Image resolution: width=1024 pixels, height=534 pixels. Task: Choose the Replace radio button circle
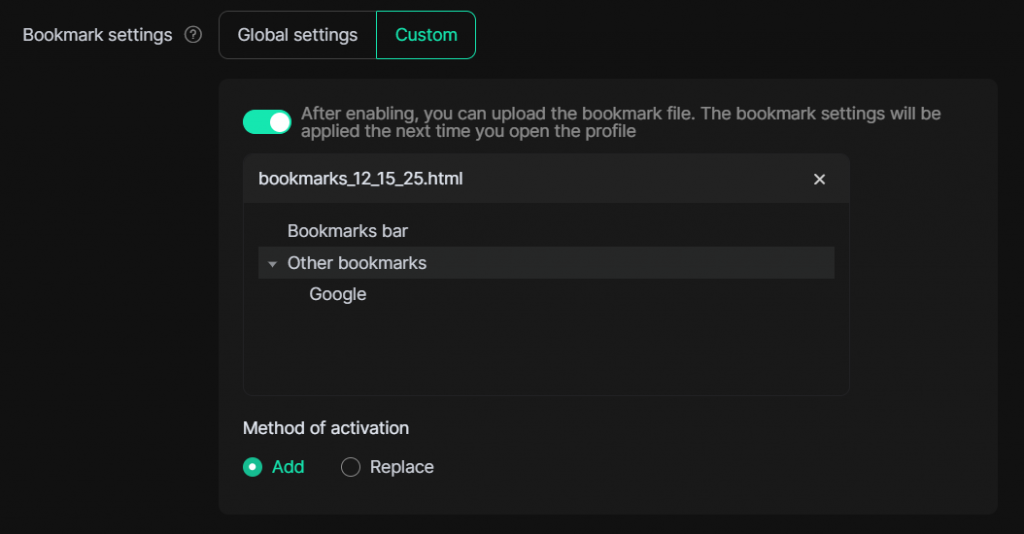[351, 467]
